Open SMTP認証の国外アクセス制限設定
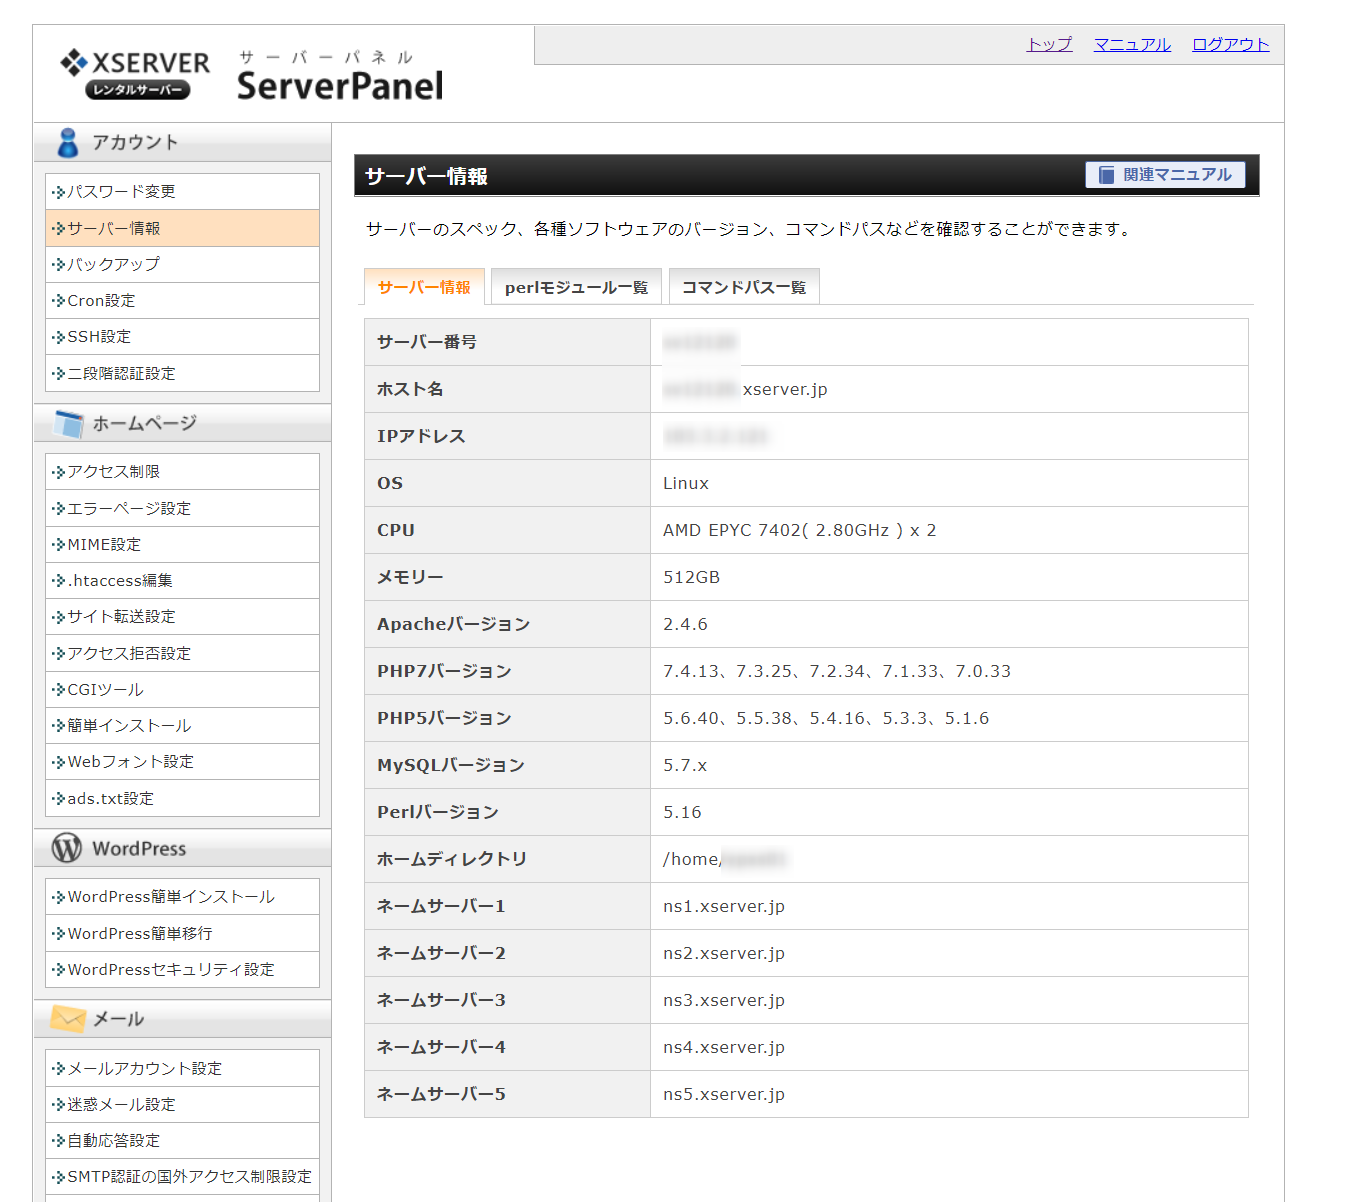1359x1202 pixels. (x=183, y=1176)
